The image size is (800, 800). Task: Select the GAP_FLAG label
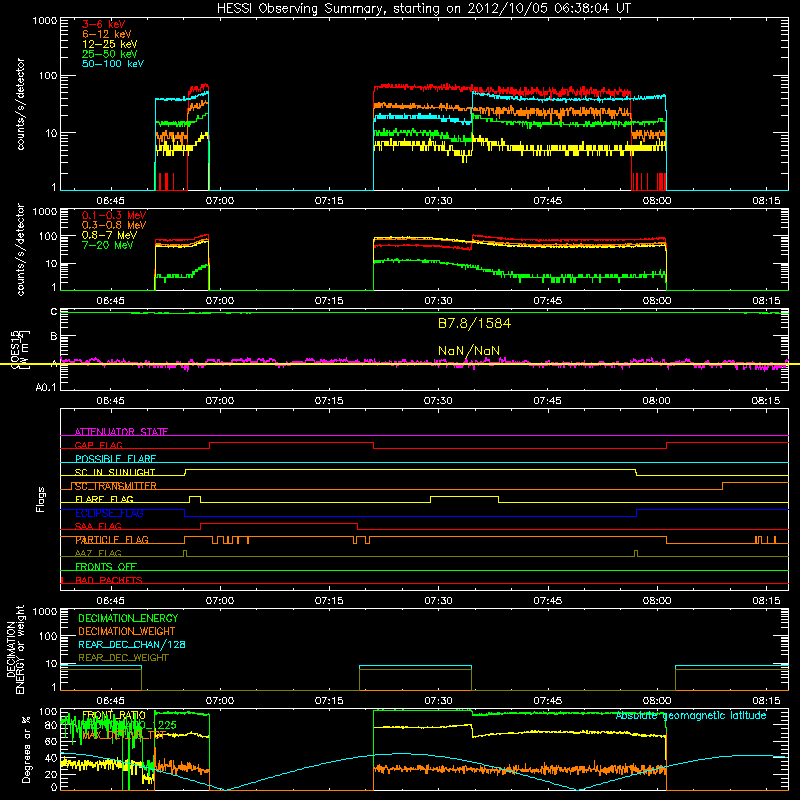click(x=98, y=445)
